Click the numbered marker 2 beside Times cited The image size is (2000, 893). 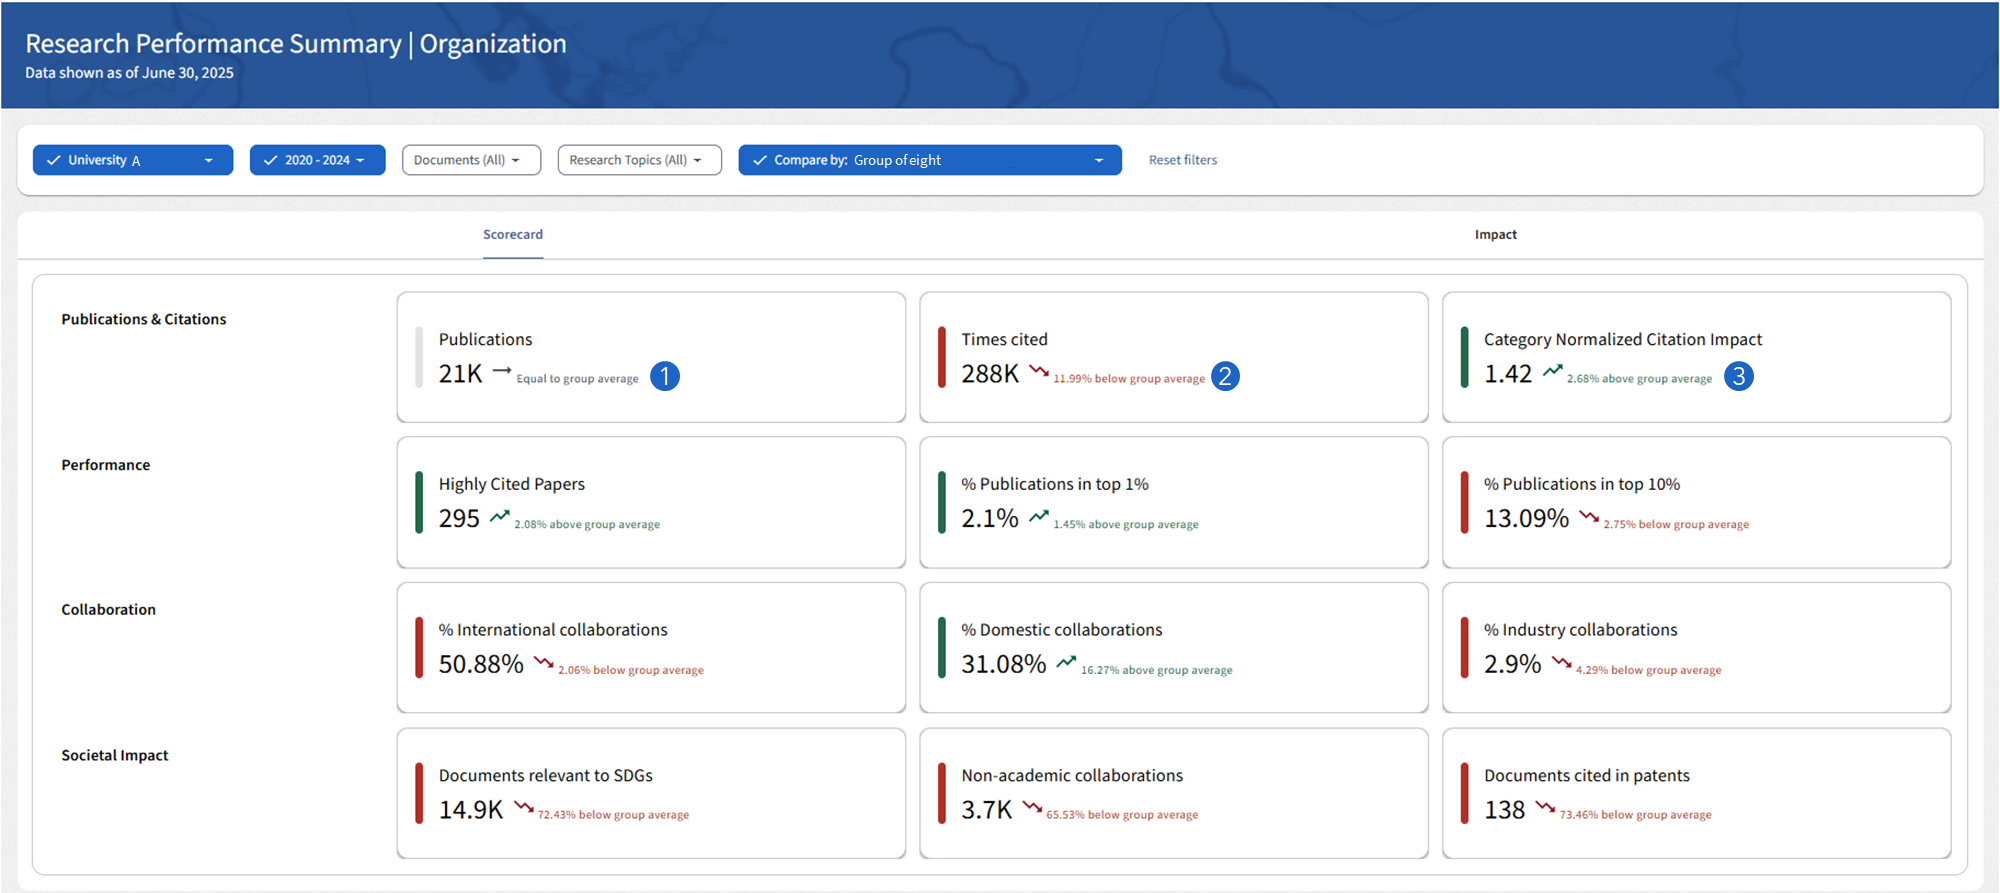point(1225,376)
